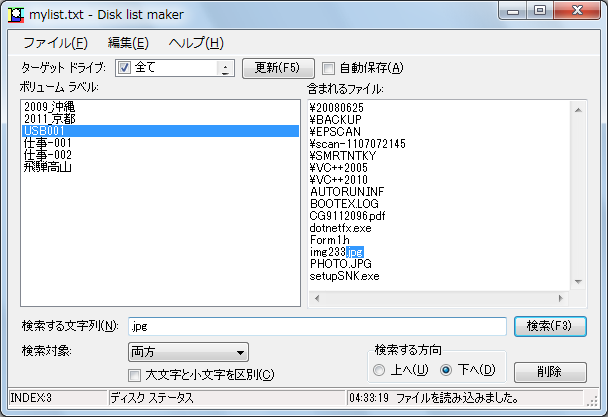This screenshot has height=417, width=608.
Task: Click the img233.jpg file entry
Action: coord(337,252)
